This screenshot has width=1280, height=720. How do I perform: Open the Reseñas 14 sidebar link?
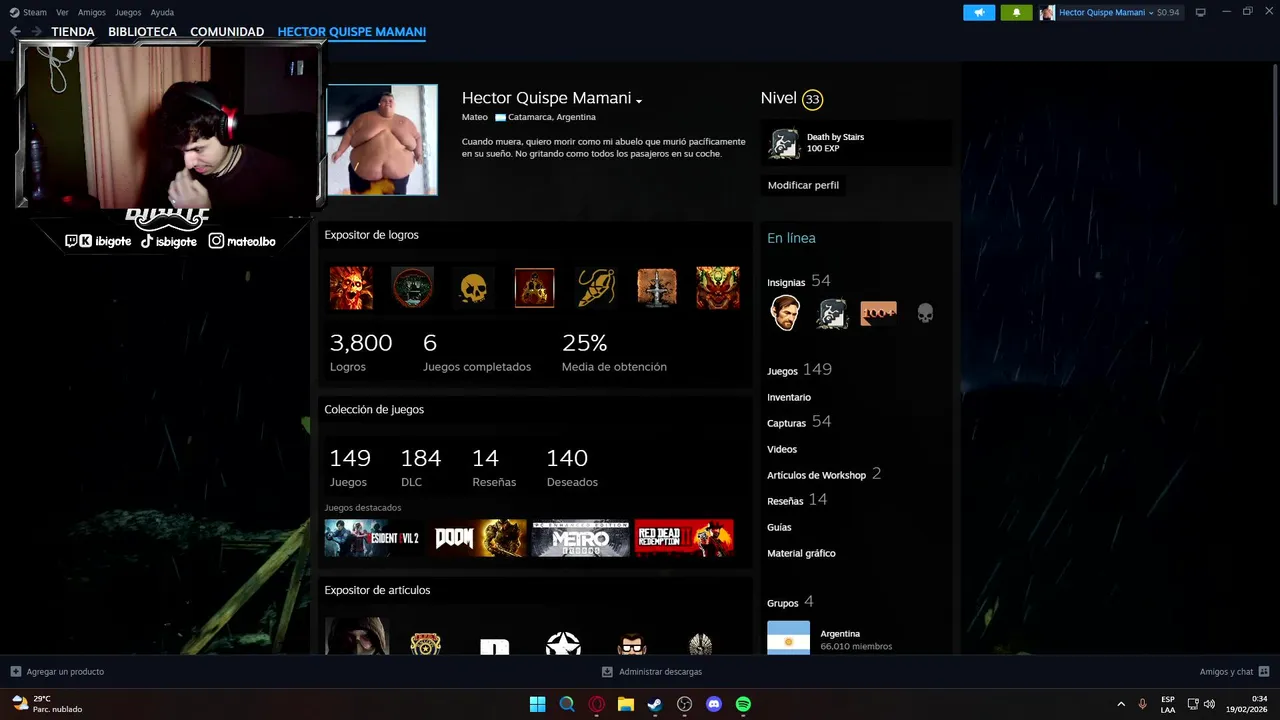pos(797,500)
